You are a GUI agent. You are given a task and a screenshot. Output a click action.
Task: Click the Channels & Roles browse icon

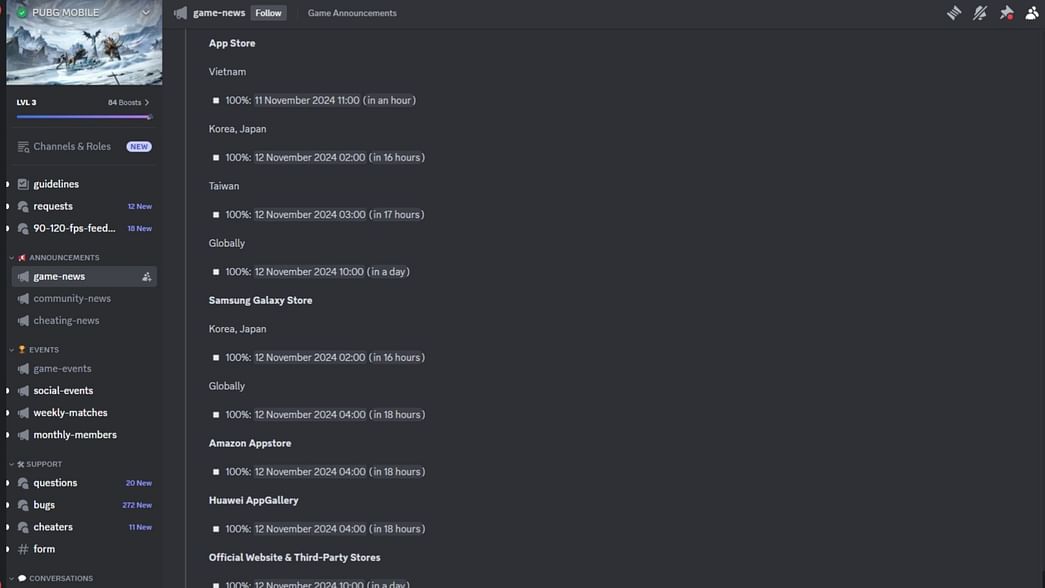coord(23,147)
